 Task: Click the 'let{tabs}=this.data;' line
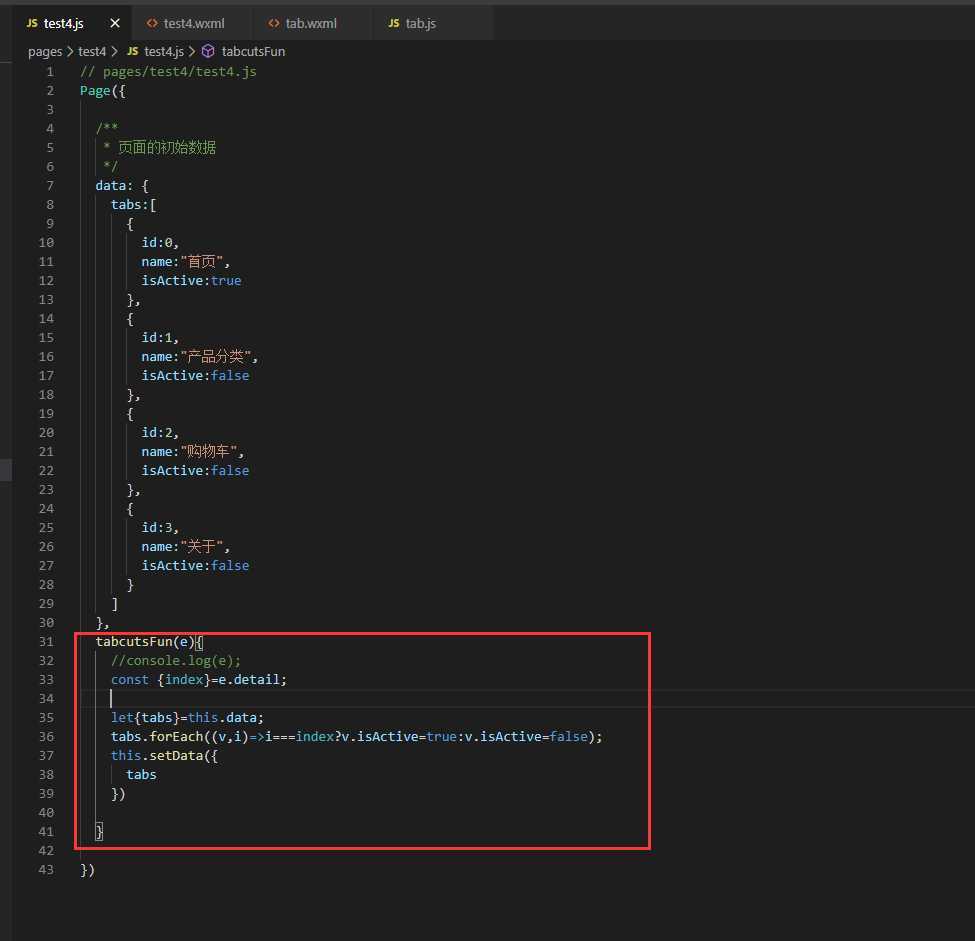pyautogui.click(x=187, y=718)
